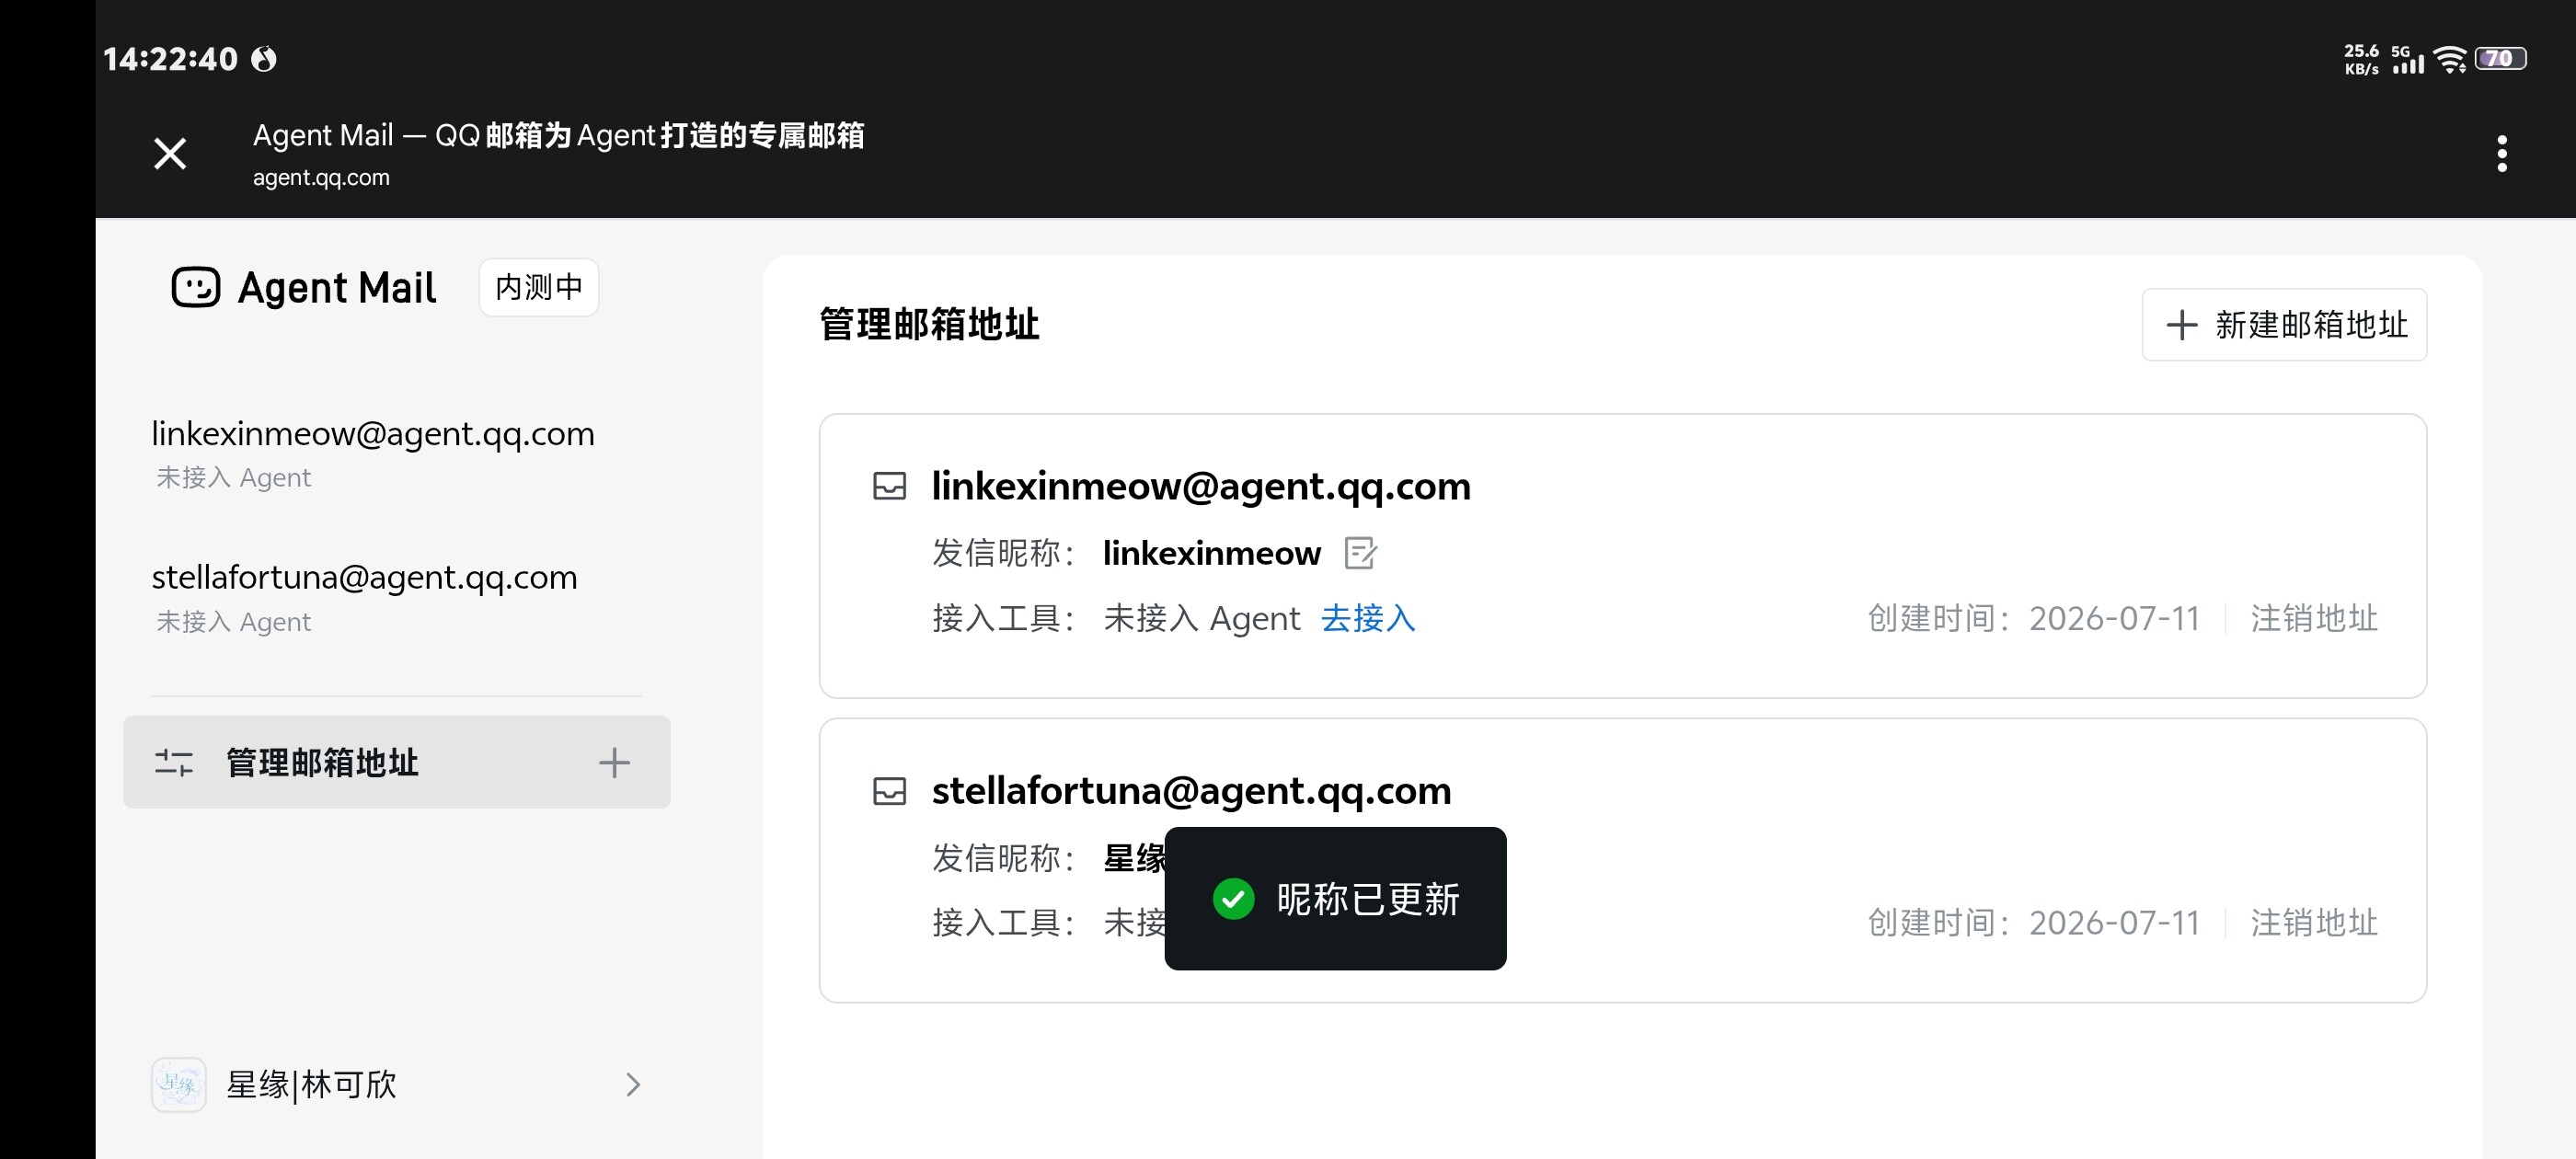Click the 新建邮箱地址 button
Screen dimensions: 2576x1159
click(x=2284, y=325)
